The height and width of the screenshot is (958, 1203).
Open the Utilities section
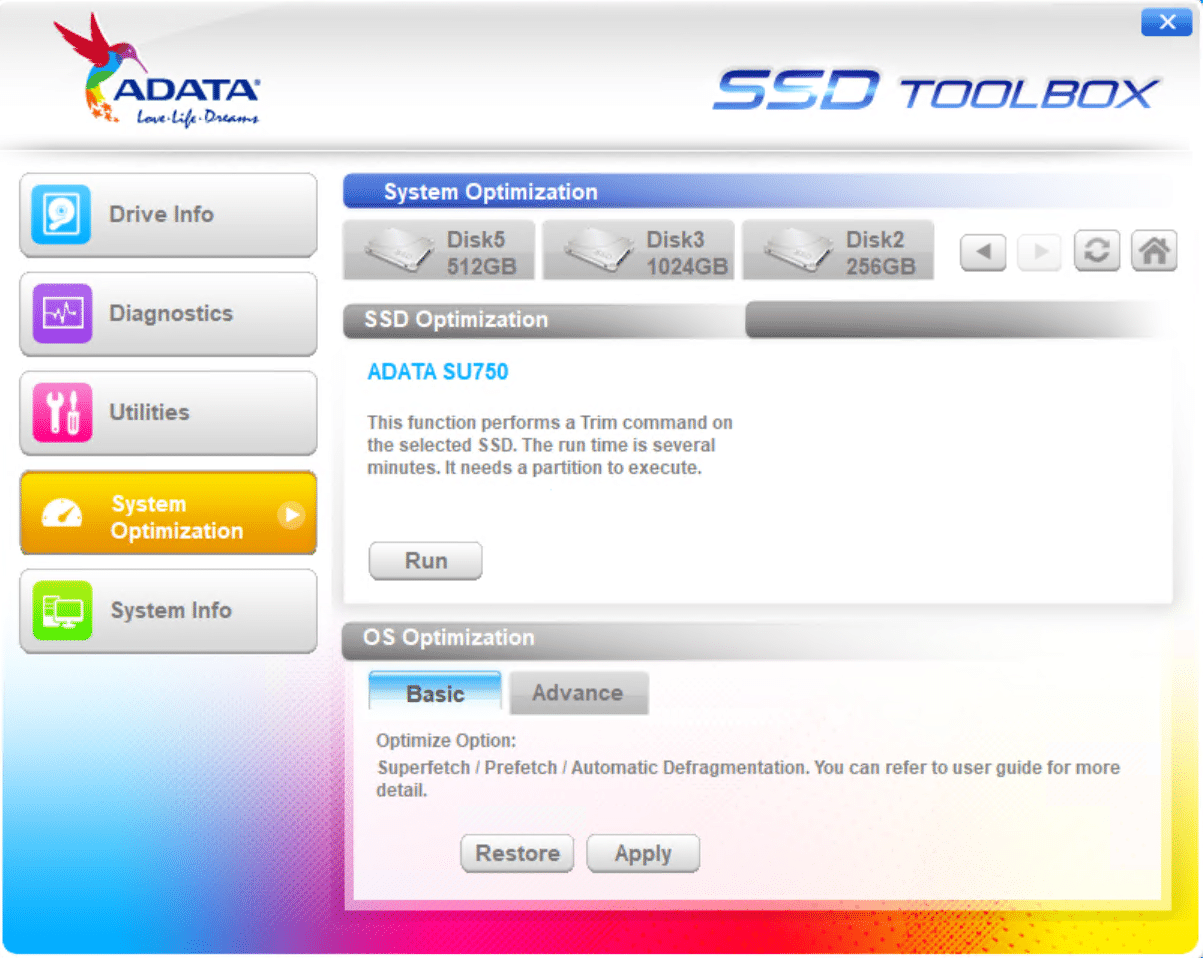tap(168, 412)
